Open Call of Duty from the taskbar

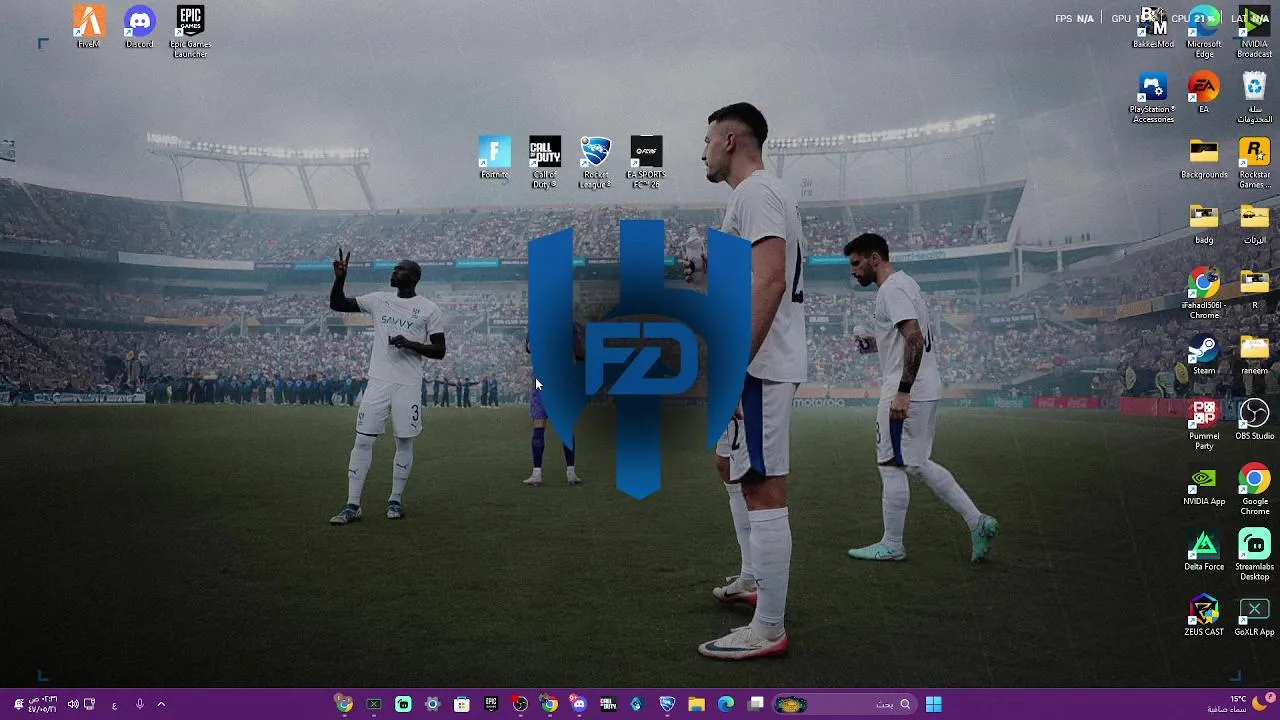(608, 704)
